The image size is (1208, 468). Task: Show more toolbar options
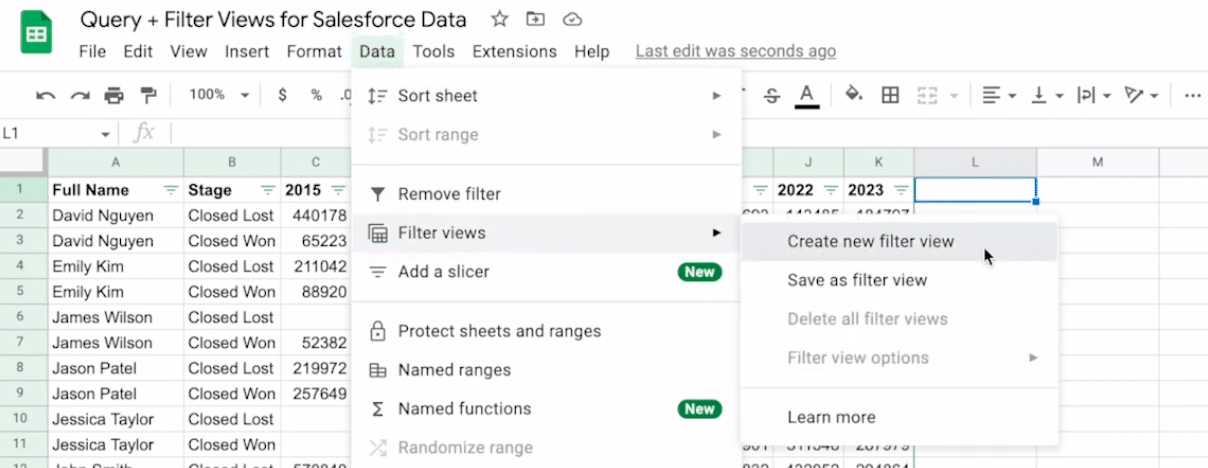pos(1192,95)
